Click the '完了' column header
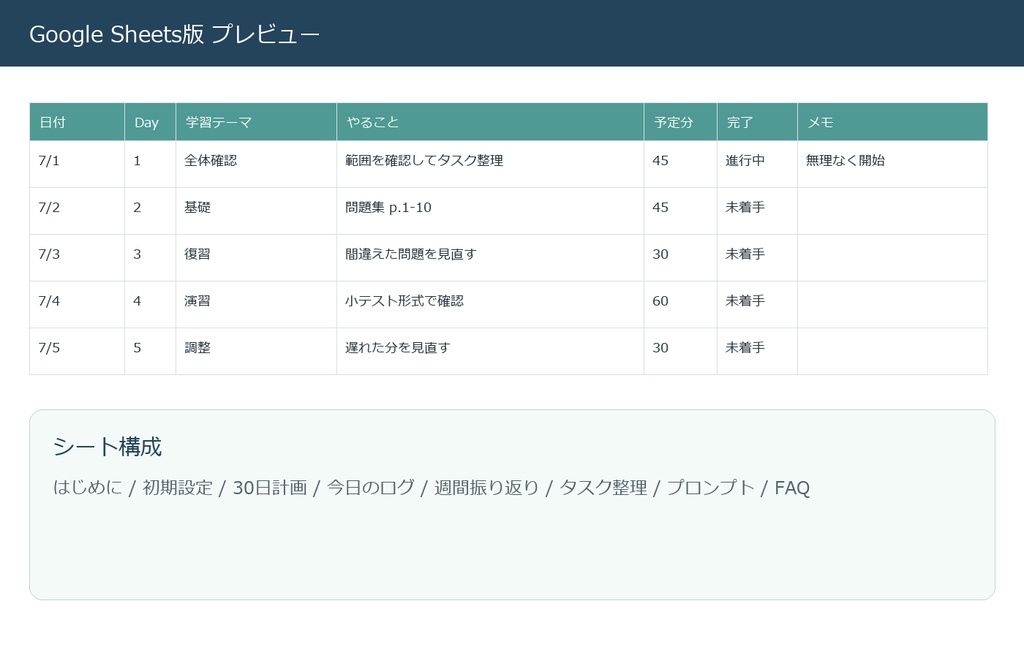1024x658 pixels. [x=758, y=122]
